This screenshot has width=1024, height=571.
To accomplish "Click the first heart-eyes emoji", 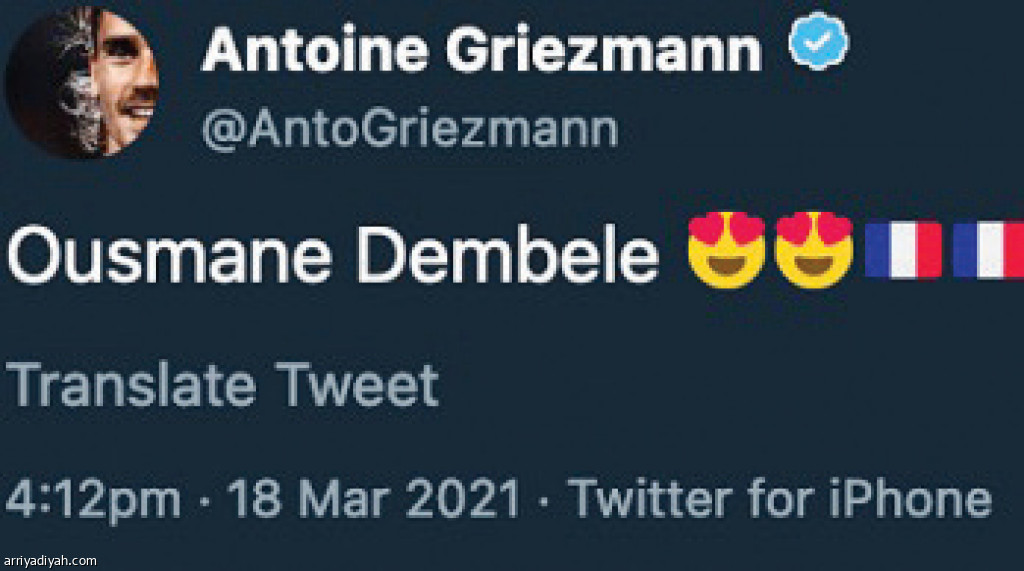I will (x=727, y=249).
